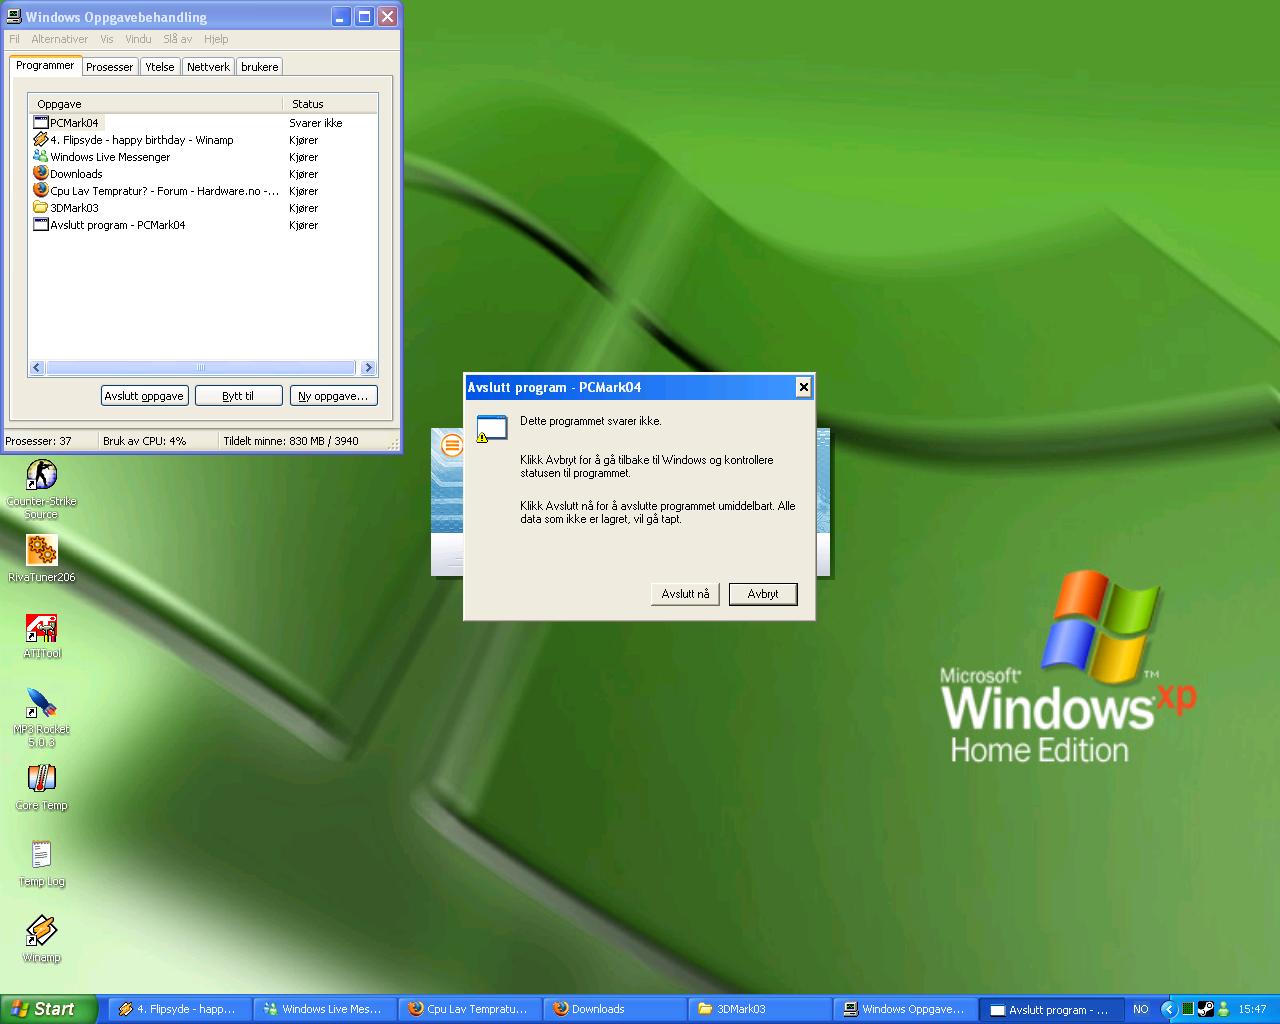The height and width of the screenshot is (1024, 1280).
Task: Click the Steam icon in the system tray
Action: (x=1205, y=1009)
